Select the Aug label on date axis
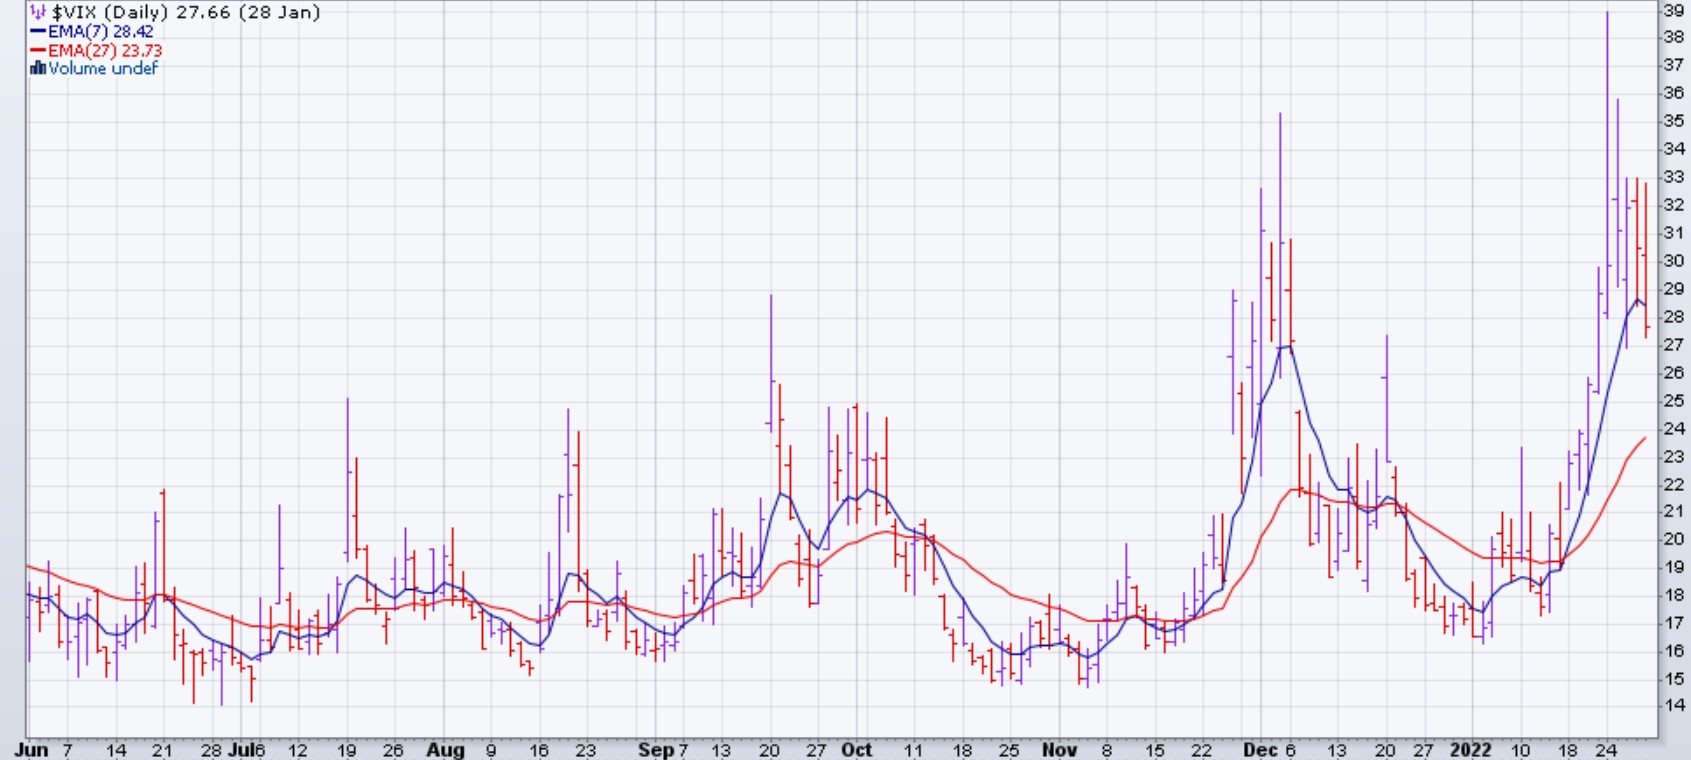This screenshot has height=760, width=1691. click(x=445, y=750)
